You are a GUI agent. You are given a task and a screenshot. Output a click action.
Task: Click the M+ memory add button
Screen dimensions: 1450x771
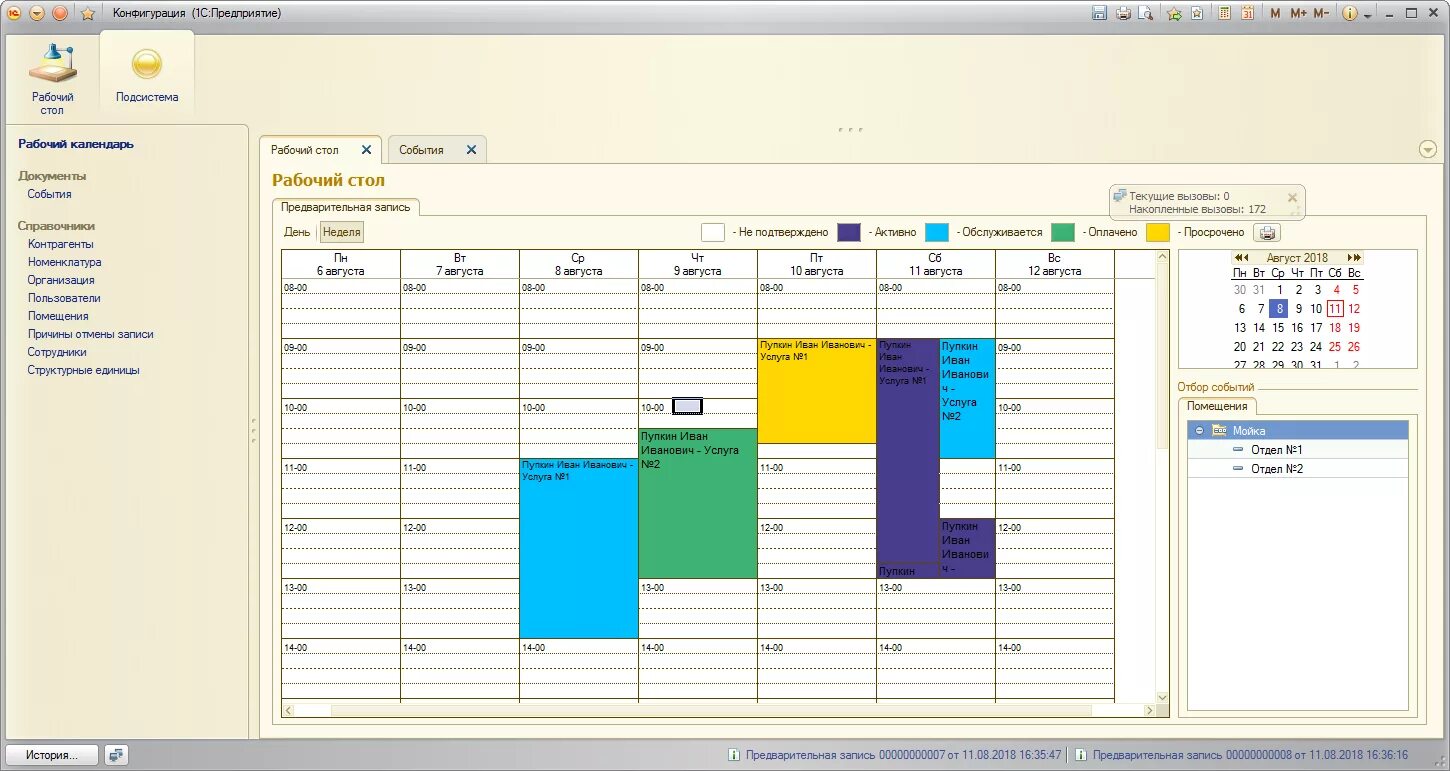pos(1298,13)
